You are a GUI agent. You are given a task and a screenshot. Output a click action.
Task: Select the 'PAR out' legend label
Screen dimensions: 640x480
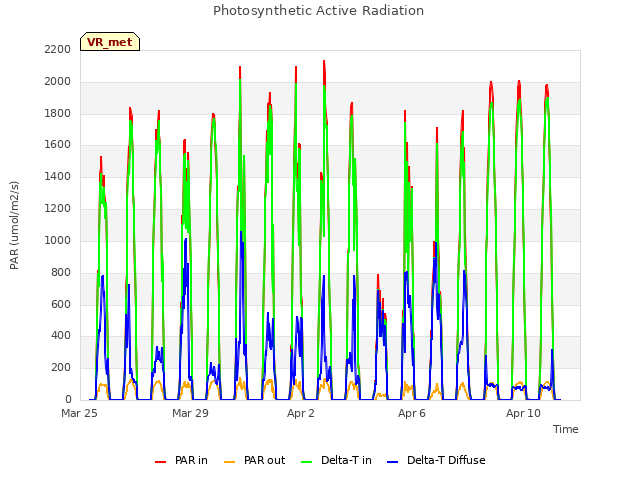[x=264, y=460]
